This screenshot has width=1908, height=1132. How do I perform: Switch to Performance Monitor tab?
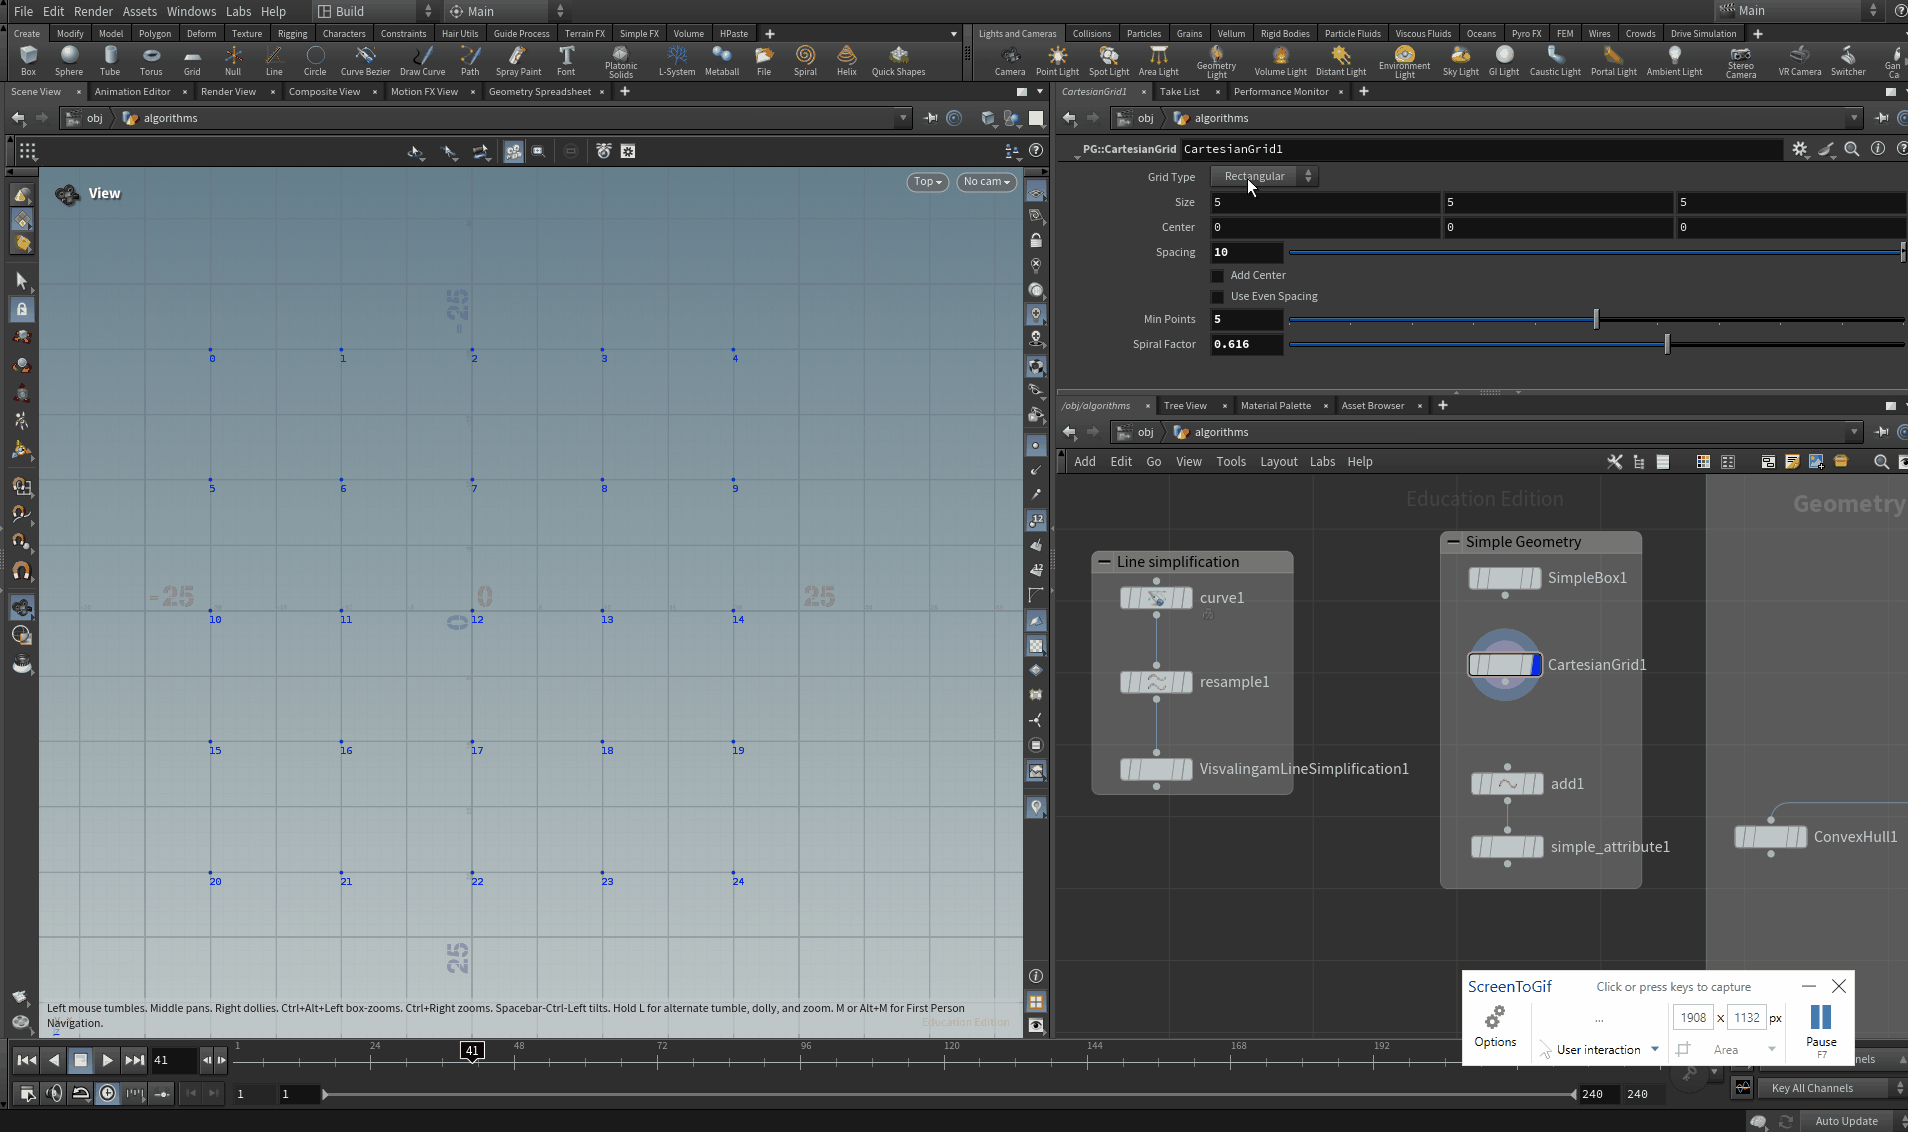point(1281,92)
